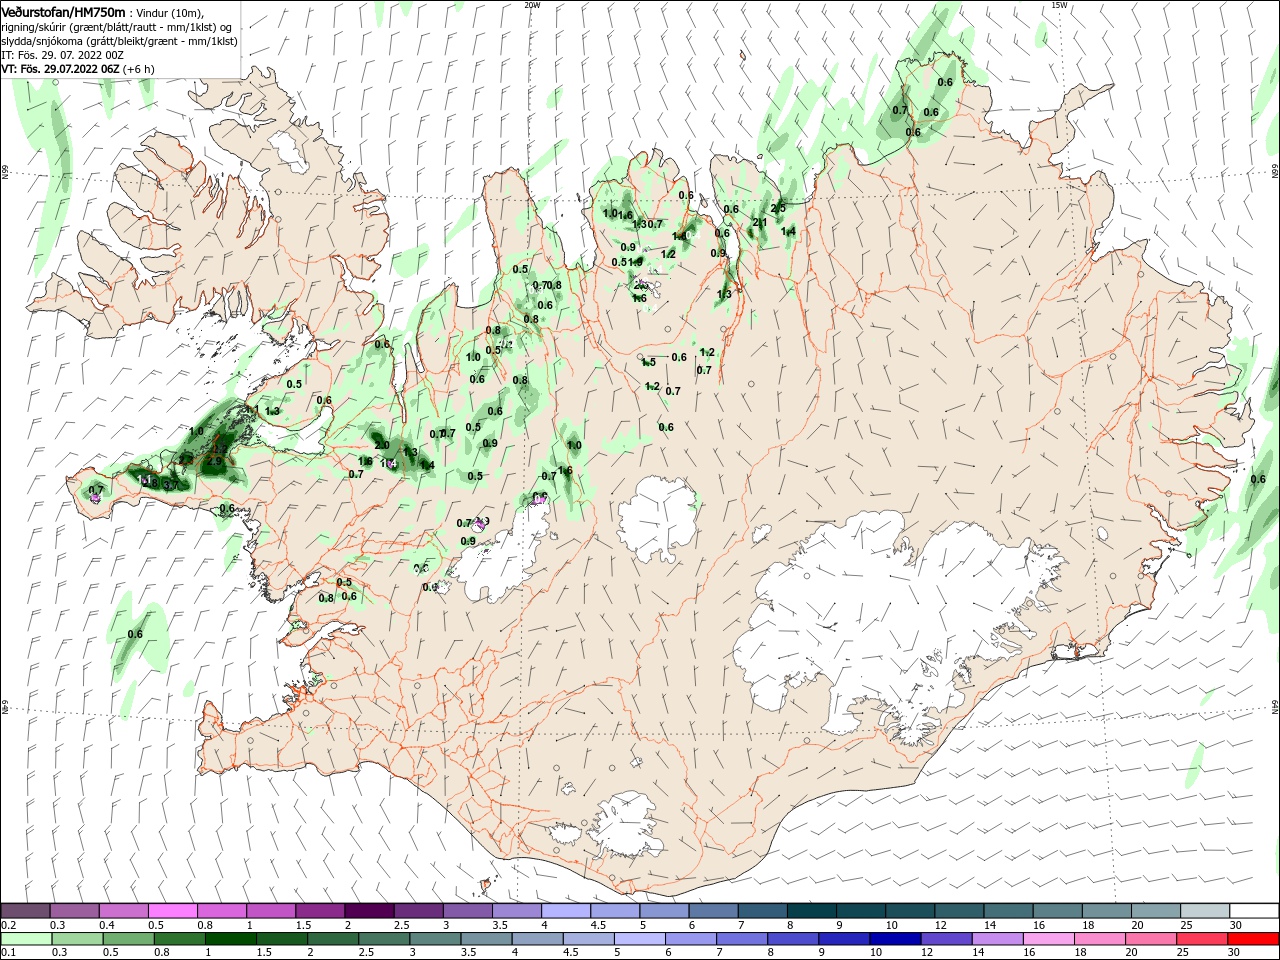Click the bright red swatch ending the bottom legend row
This screenshot has width=1280, height=960.
coord(1254,940)
